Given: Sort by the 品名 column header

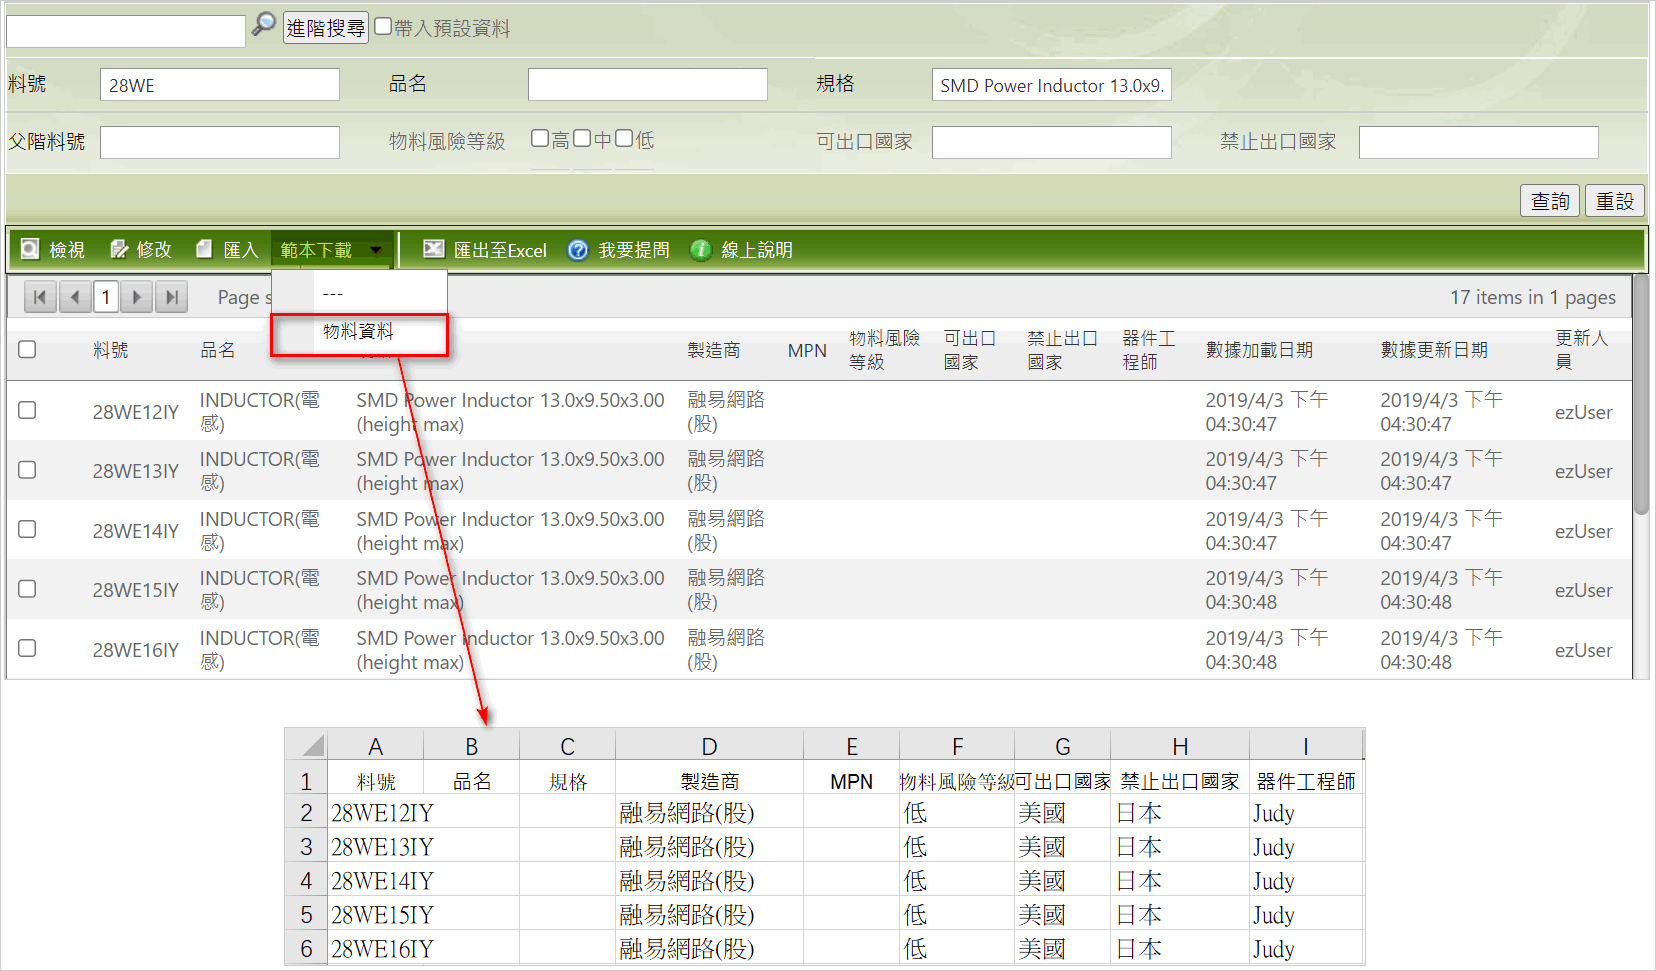Looking at the screenshot, I should tap(218, 350).
